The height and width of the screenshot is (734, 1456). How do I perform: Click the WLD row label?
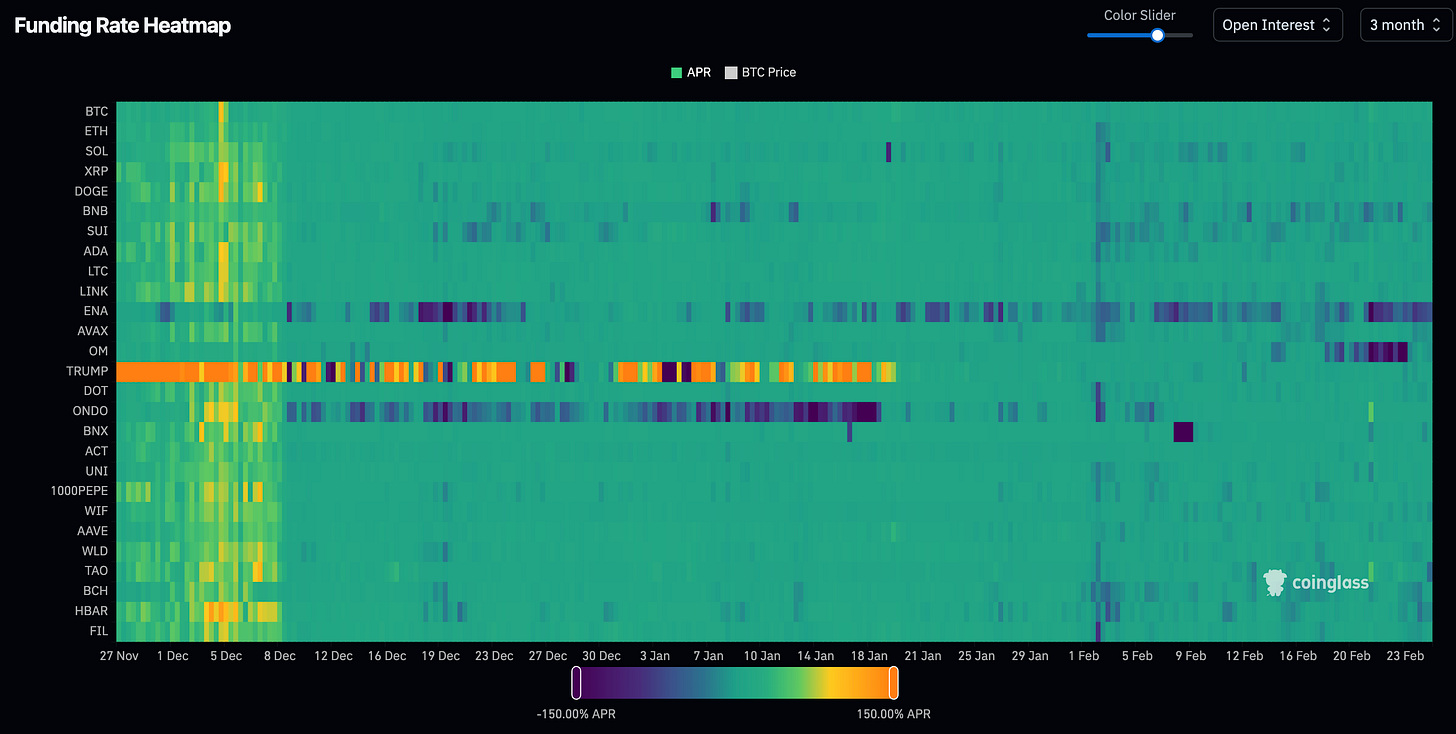pyautogui.click(x=95, y=551)
